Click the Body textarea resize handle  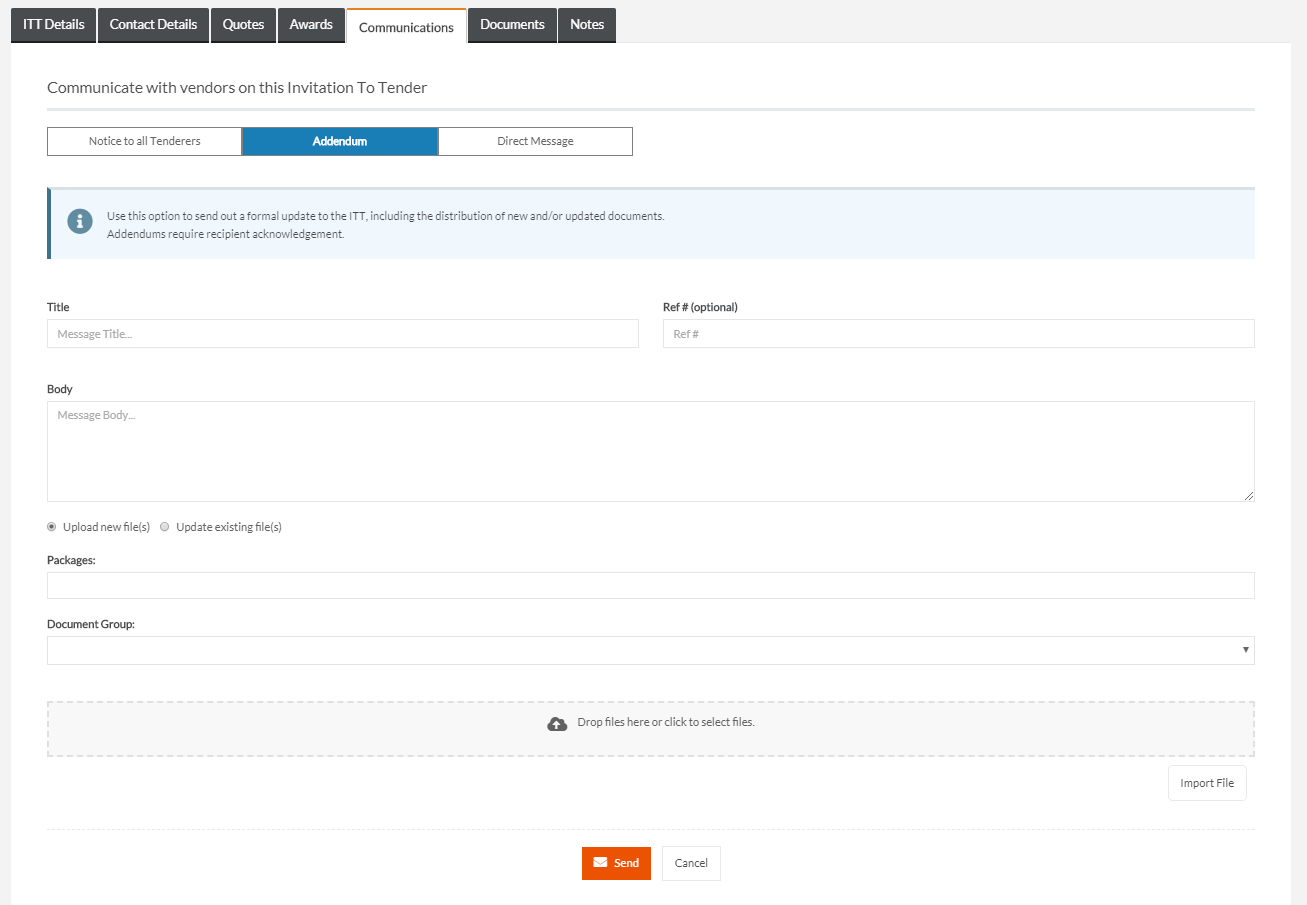pos(1247,495)
